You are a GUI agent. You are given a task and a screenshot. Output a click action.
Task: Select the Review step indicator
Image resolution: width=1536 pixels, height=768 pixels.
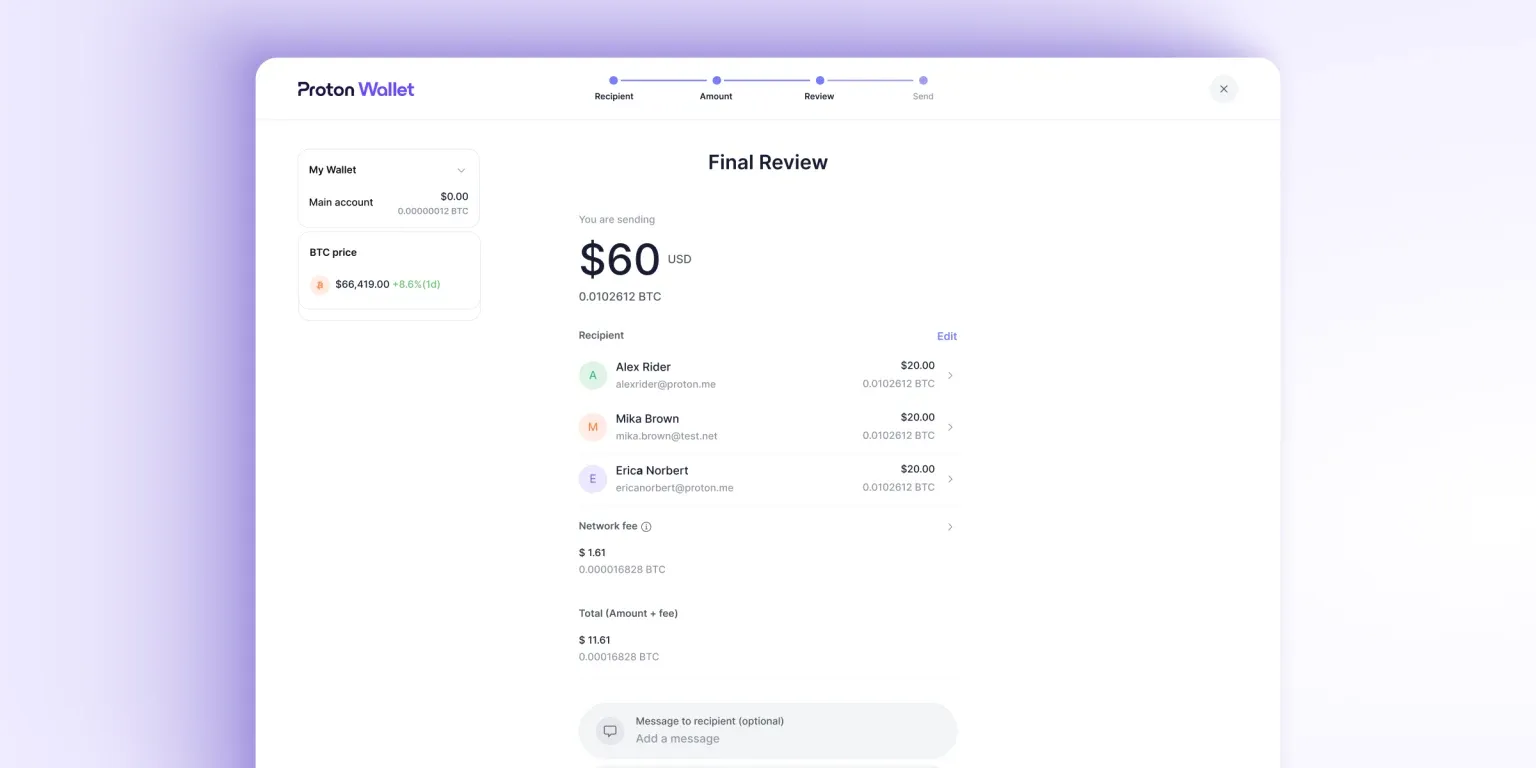(x=819, y=81)
